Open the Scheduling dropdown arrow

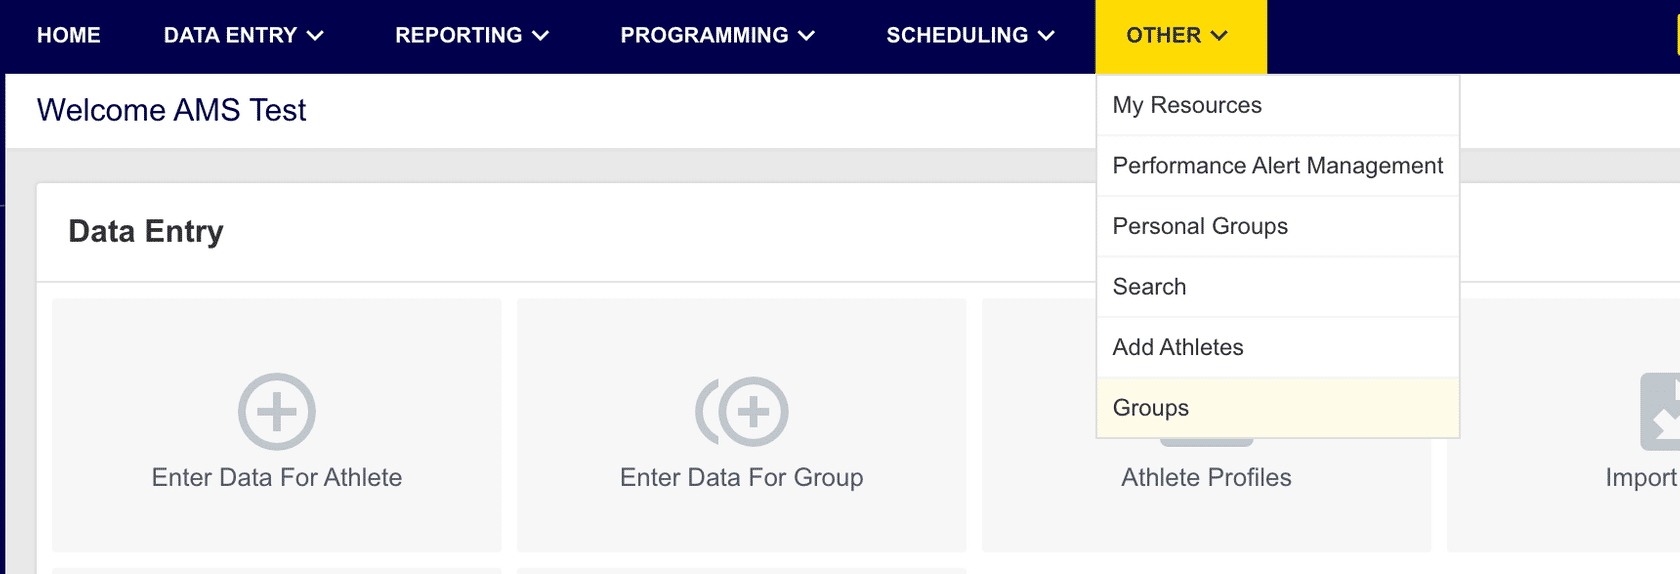pos(1047,36)
